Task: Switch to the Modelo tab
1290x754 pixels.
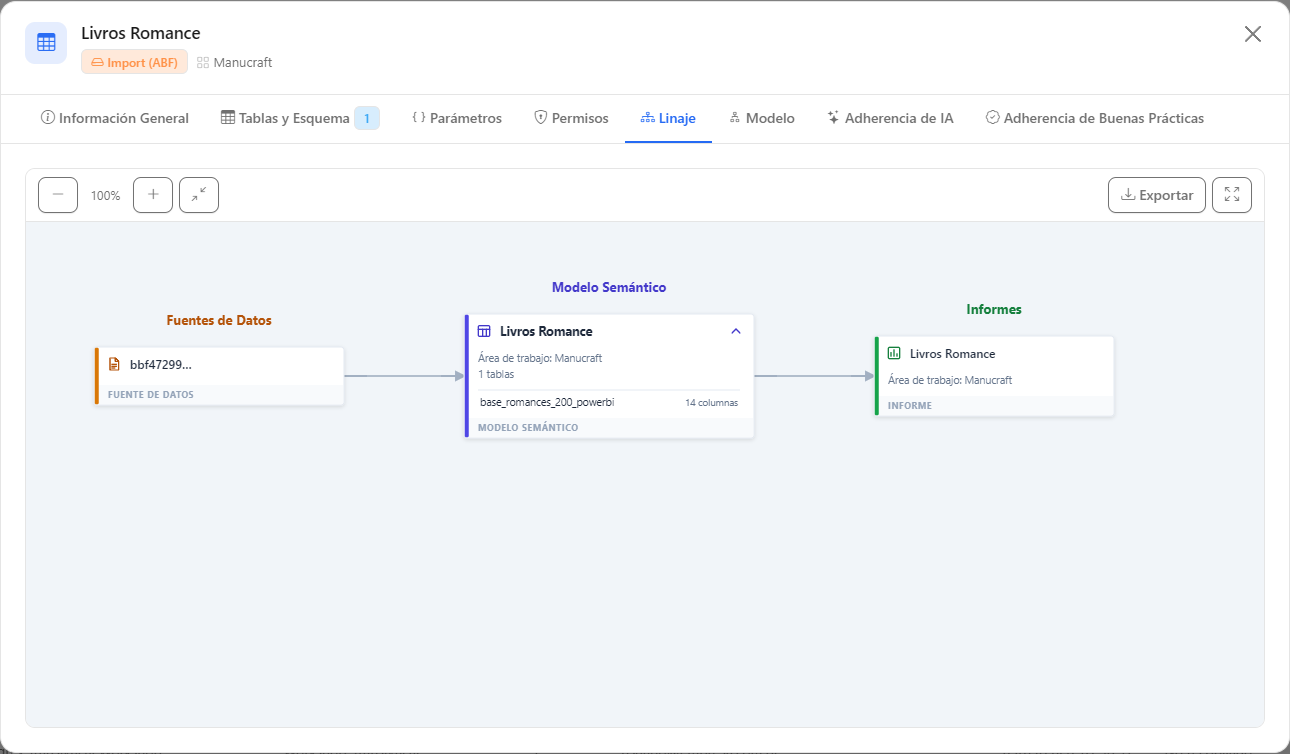Action: click(762, 118)
